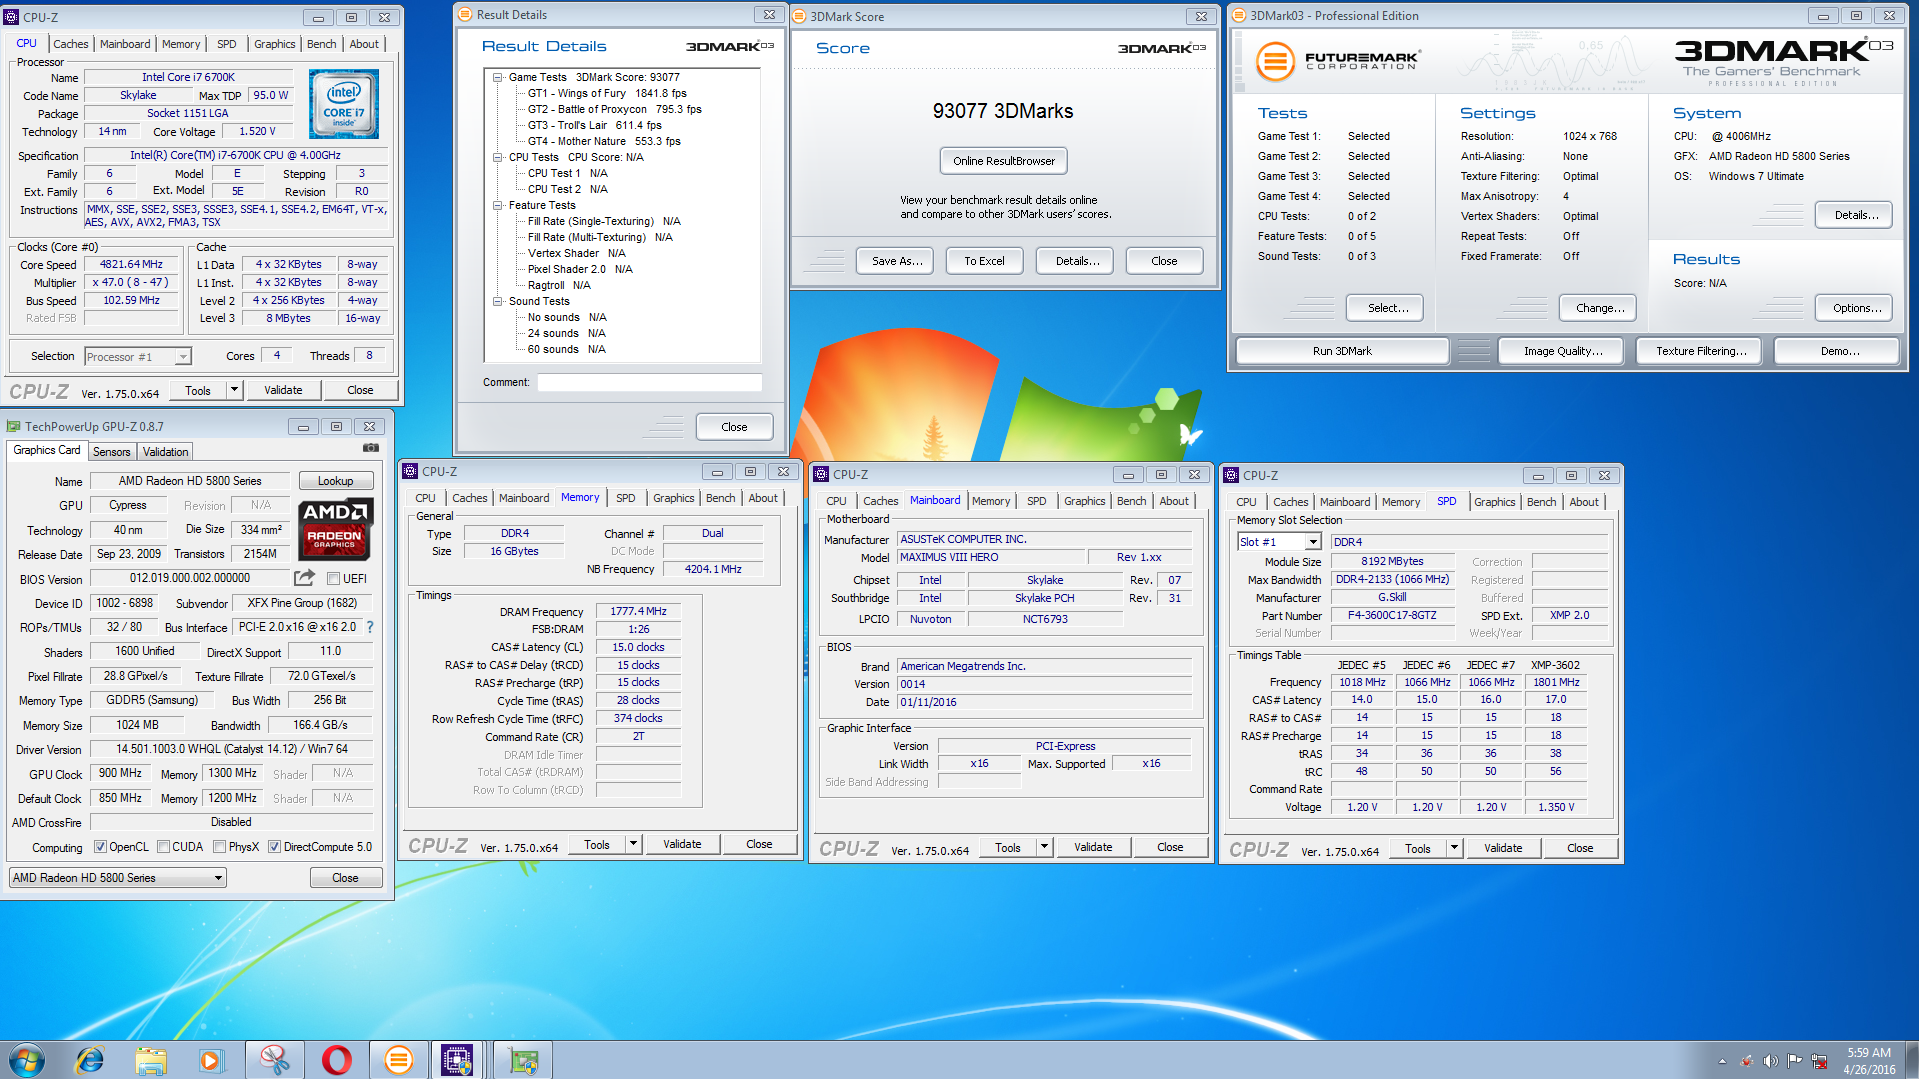Image resolution: width=1919 pixels, height=1079 pixels.
Task: Click the Bus Interface question mark icon
Action: pos(370,627)
